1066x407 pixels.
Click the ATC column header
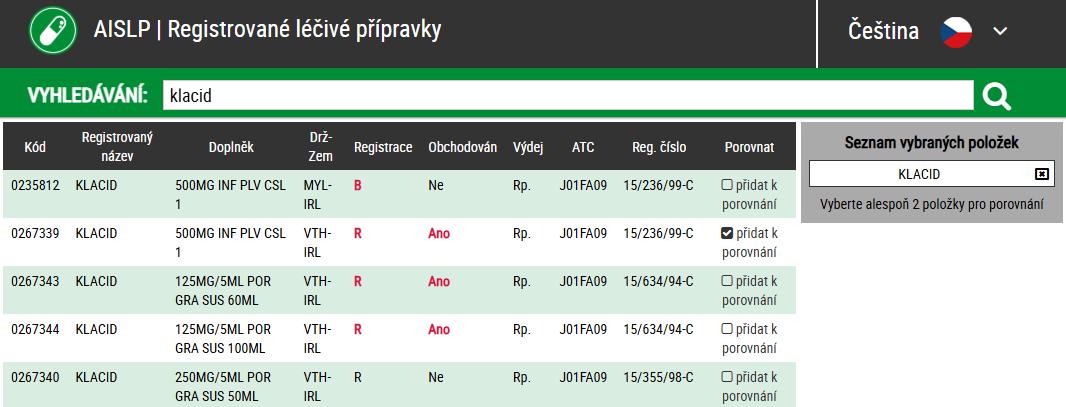583,147
